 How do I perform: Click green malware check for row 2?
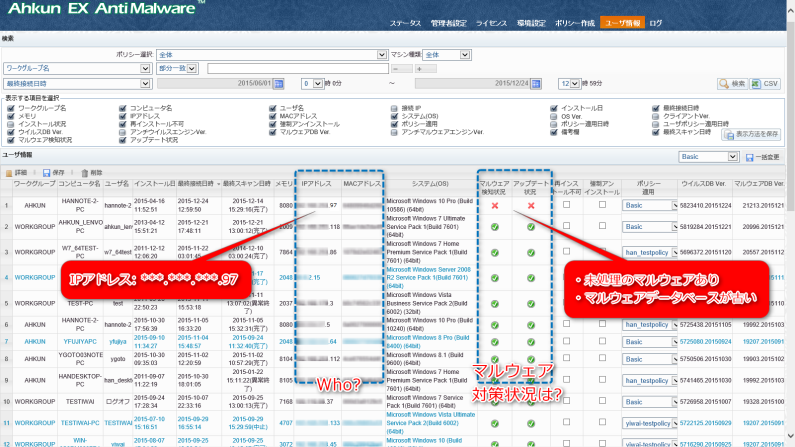pyautogui.click(x=495, y=227)
